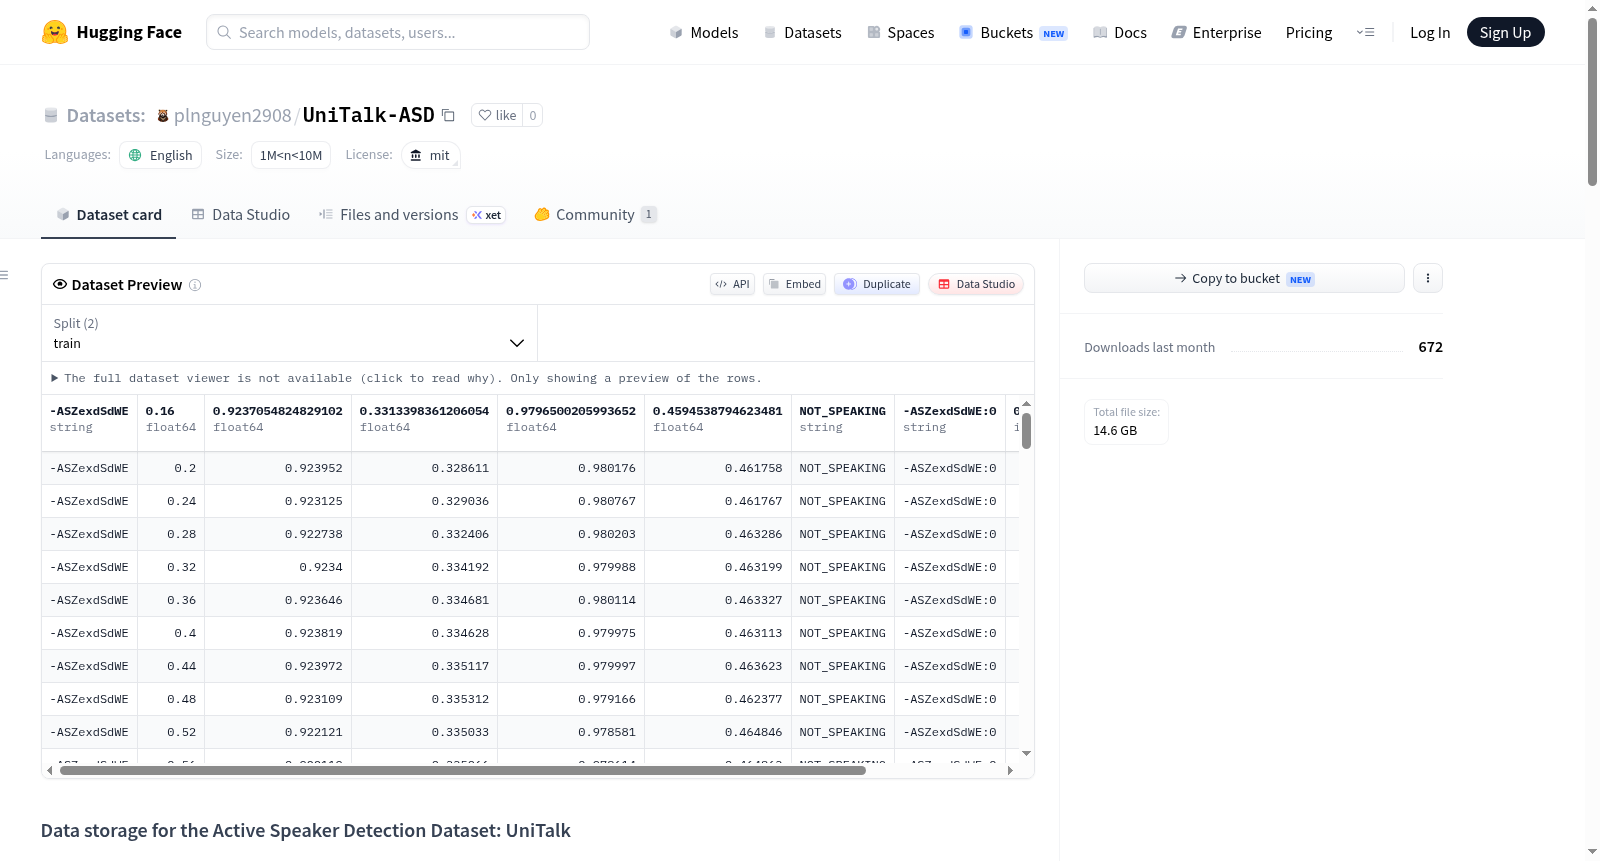Open the left sidebar menu icon

tap(4, 275)
